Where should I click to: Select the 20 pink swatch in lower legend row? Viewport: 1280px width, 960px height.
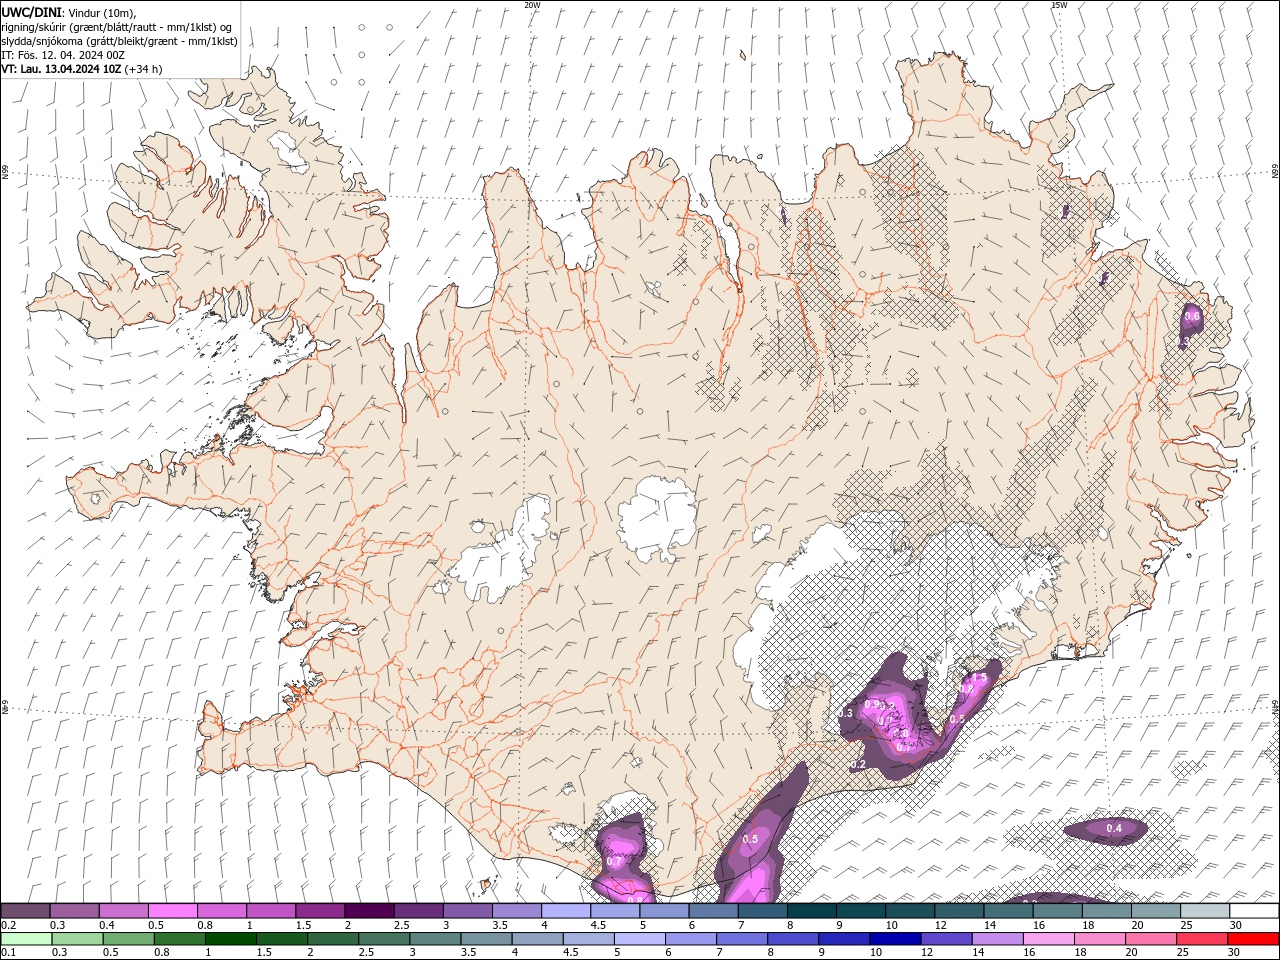pyautogui.click(x=1150, y=939)
